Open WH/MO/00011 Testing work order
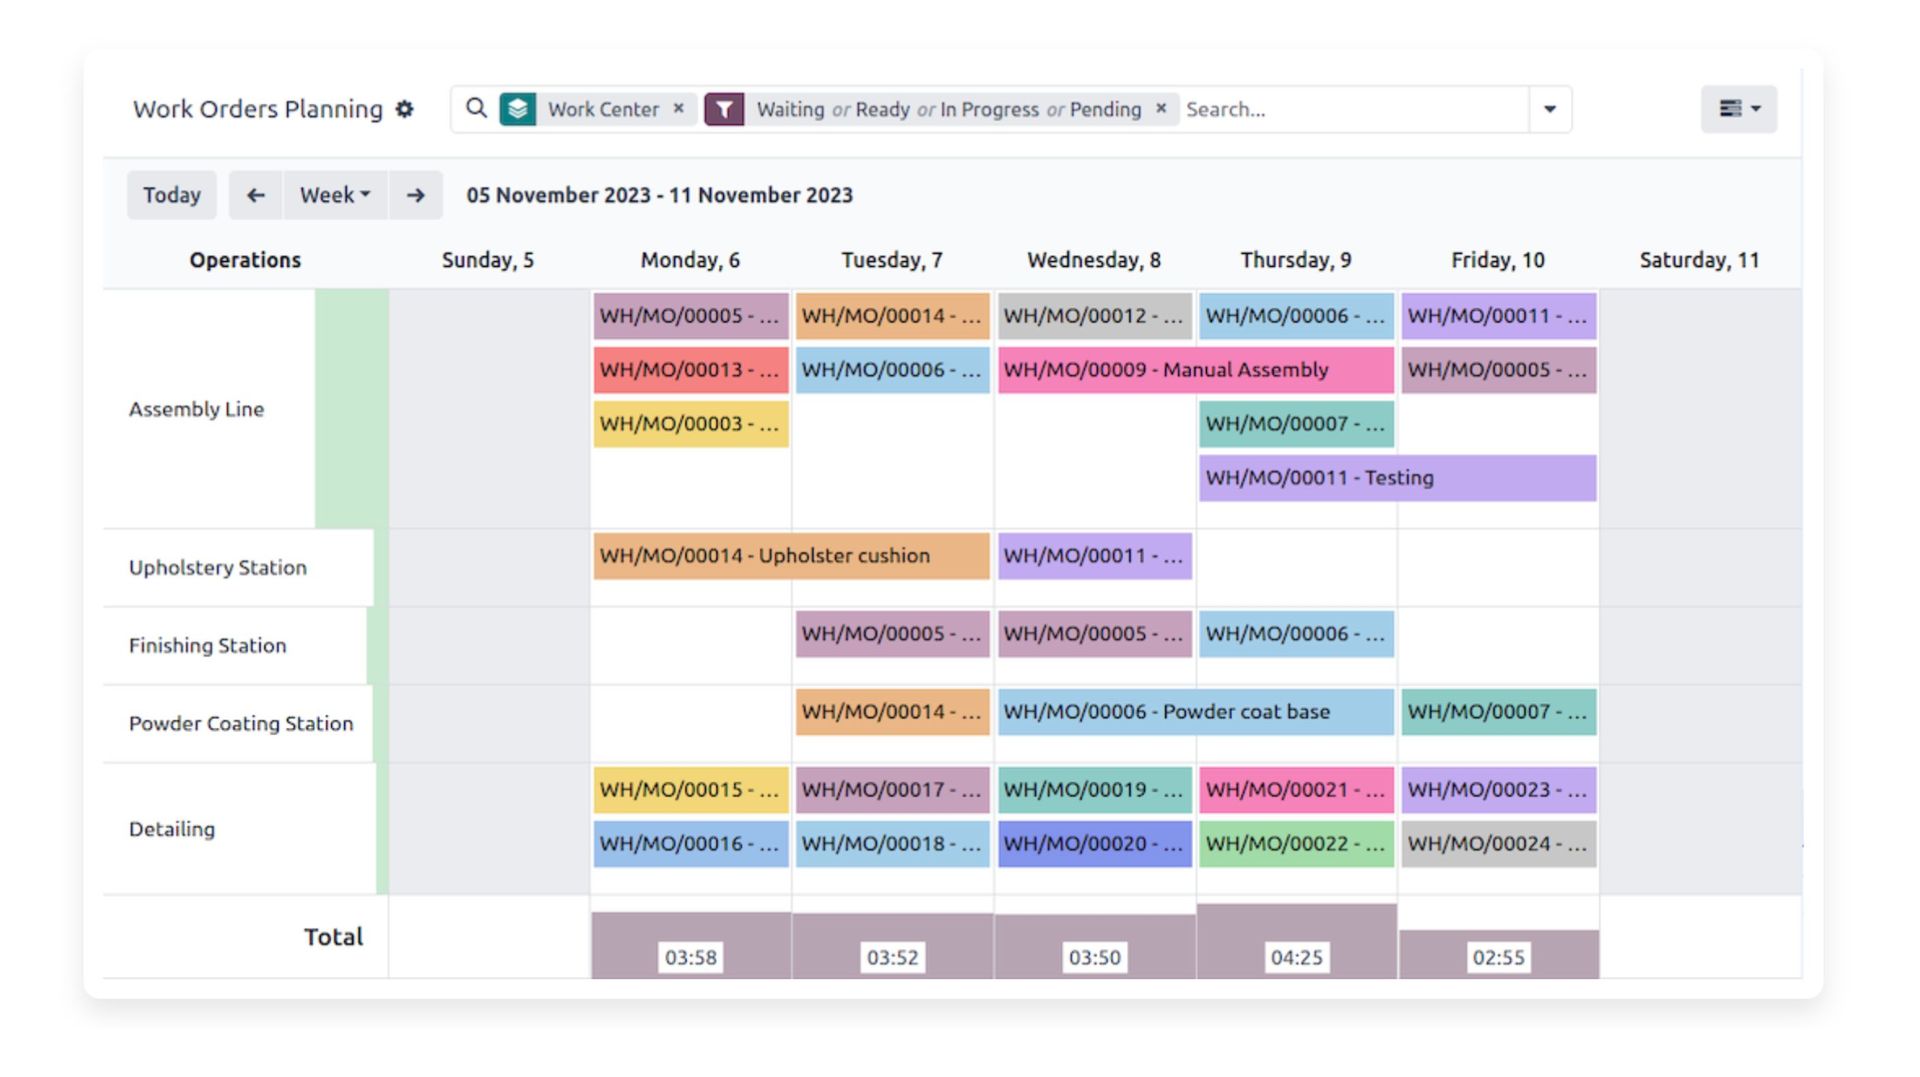 pos(1397,478)
